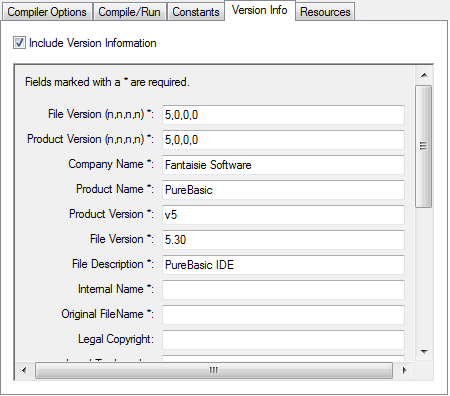The image size is (450, 396).
Task: Click the Legal Copyright field
Action: click(x=283, y=340)
